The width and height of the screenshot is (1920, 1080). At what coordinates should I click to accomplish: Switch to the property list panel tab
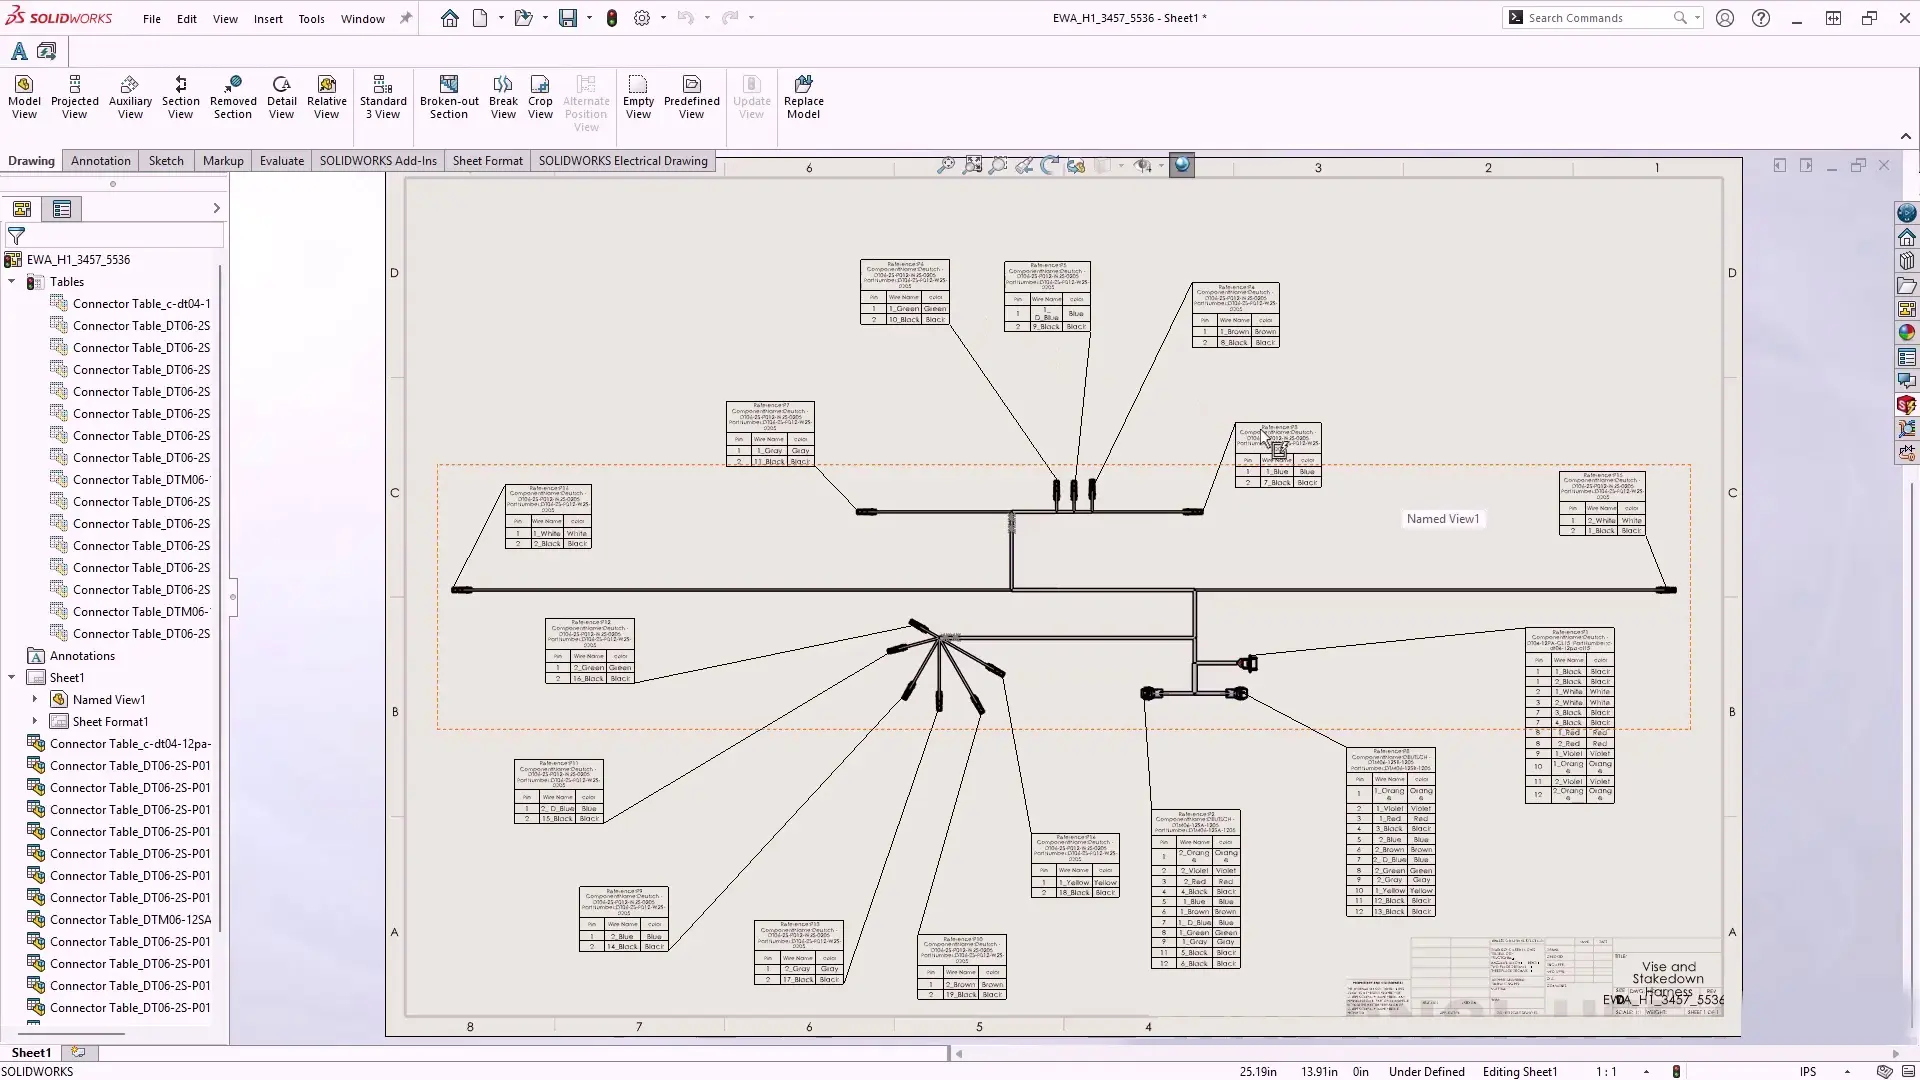click(62, 209)
